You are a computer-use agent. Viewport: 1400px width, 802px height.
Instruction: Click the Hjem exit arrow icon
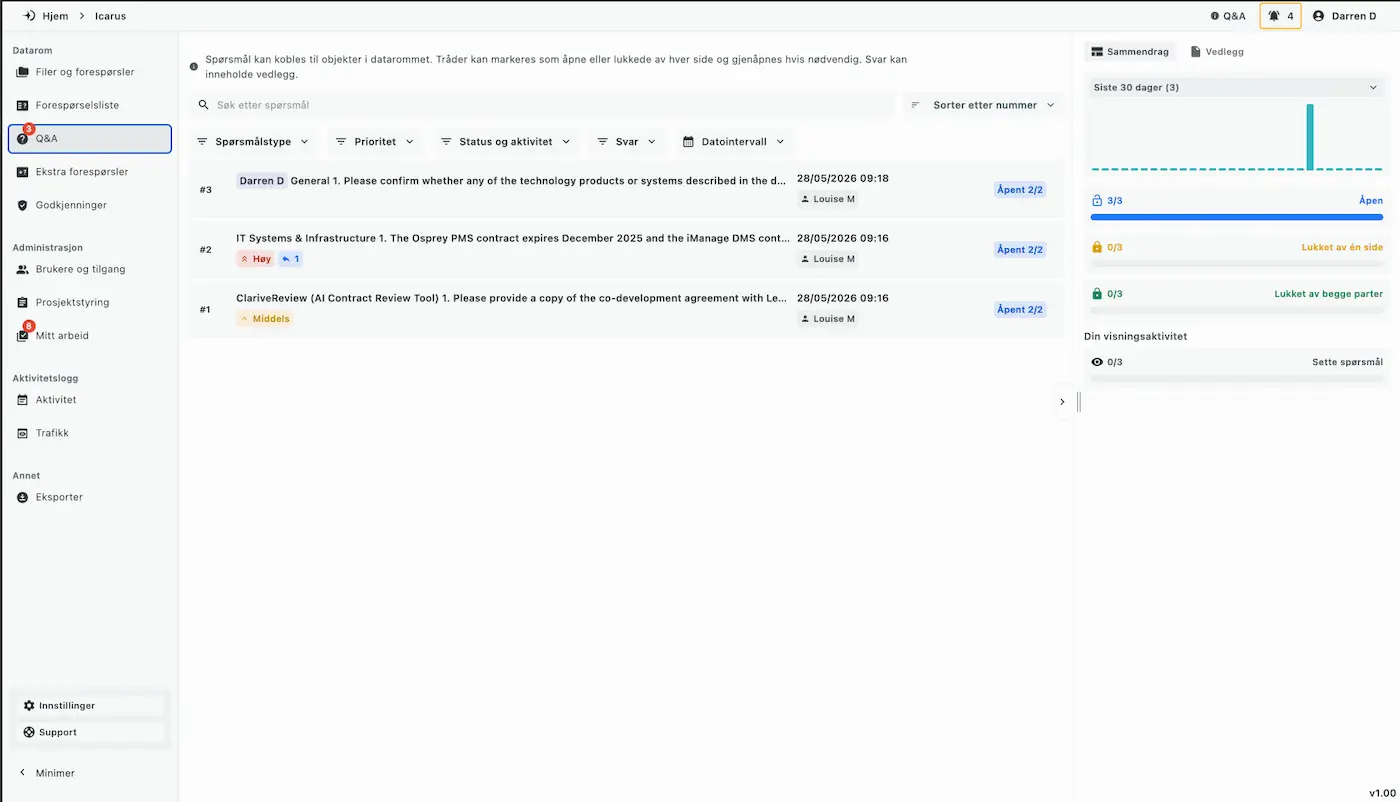pos(29,16)
